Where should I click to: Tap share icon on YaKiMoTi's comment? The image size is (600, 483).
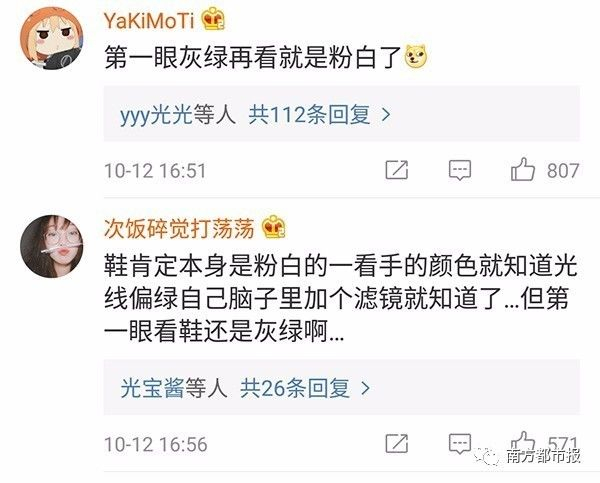(x=397, y=170)
